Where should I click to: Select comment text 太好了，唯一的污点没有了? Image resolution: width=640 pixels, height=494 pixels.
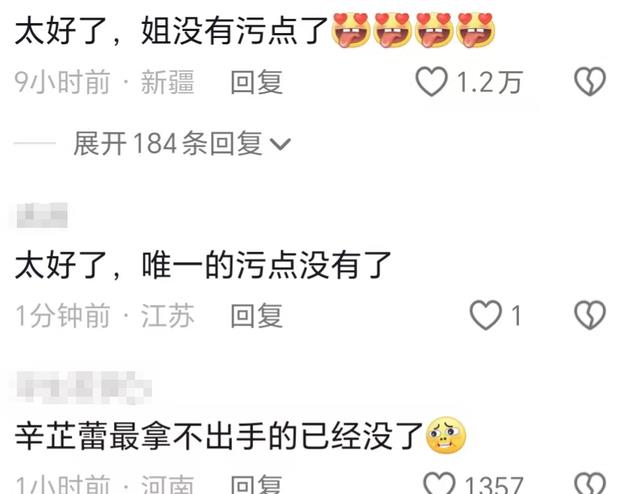[x=203, y=265]
